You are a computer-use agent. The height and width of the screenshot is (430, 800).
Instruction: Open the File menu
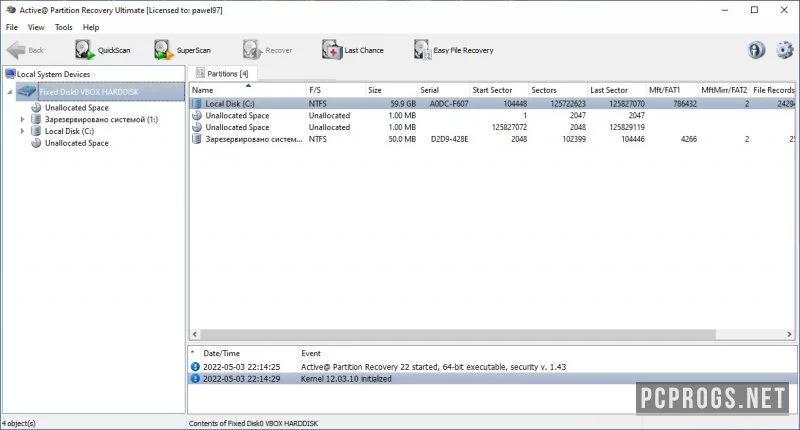tap(12, 27)
